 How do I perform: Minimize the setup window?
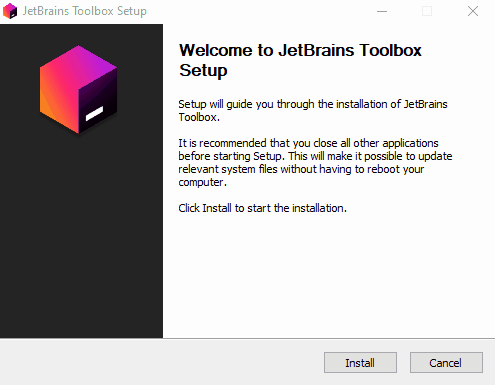[x=382, y=11]
